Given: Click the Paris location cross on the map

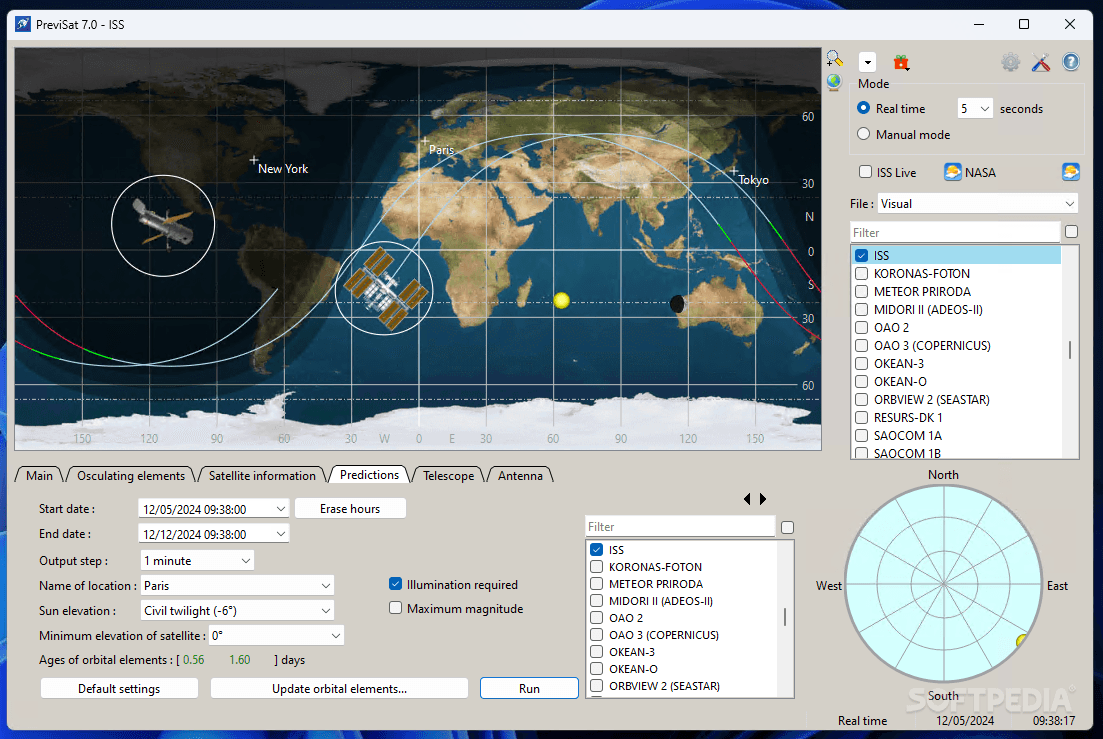Looking at the screenshot, I should coord(424,141).
